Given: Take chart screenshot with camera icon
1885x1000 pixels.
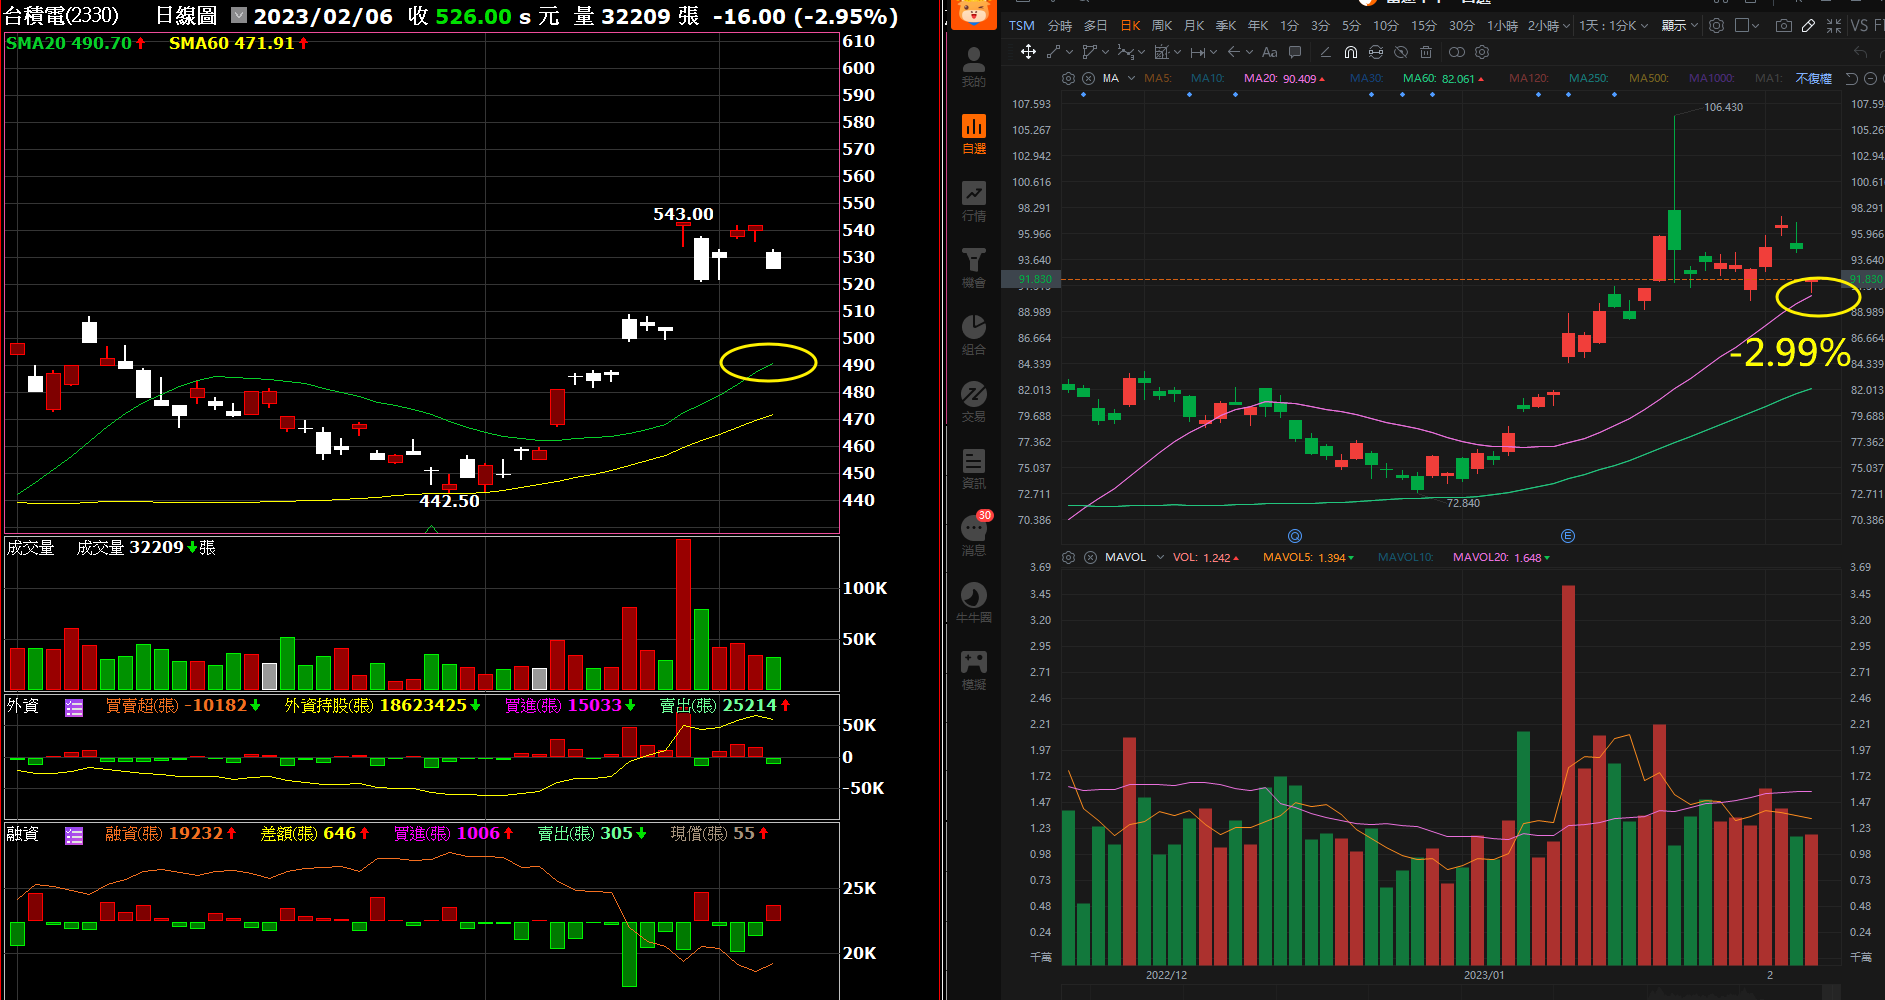Looking at the screenshot, I should tap(1783, 25).
